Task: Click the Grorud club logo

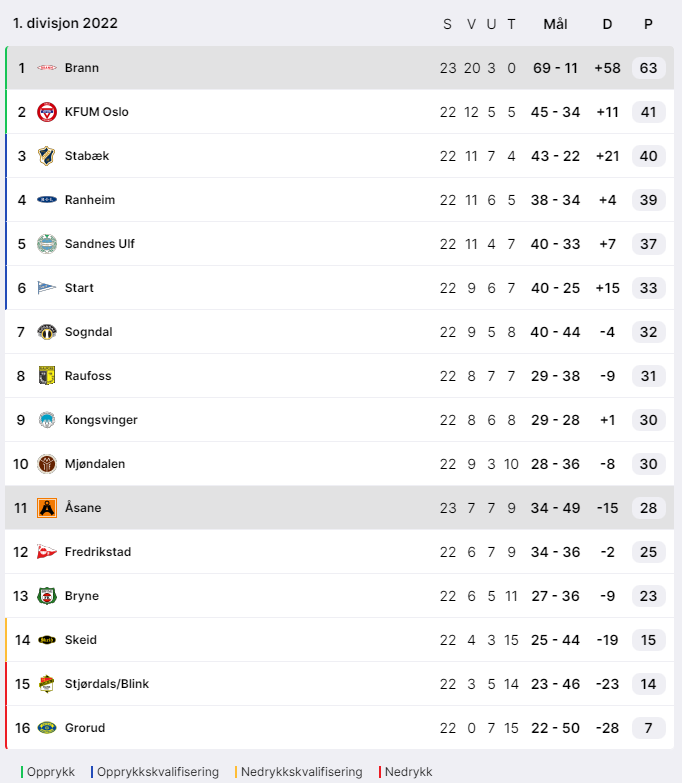Action: [47, 728]
